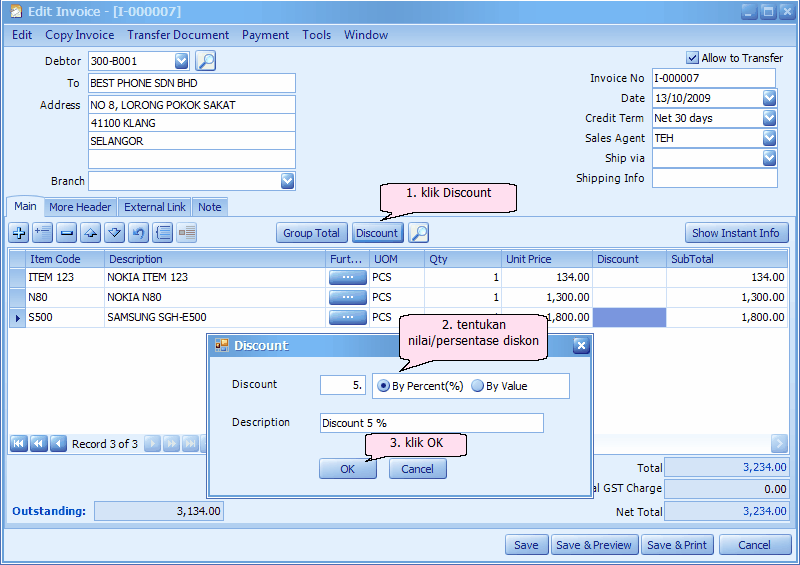800x565 pixels.
Task: Click the delete row minus icon
Action: pos(66,233)
